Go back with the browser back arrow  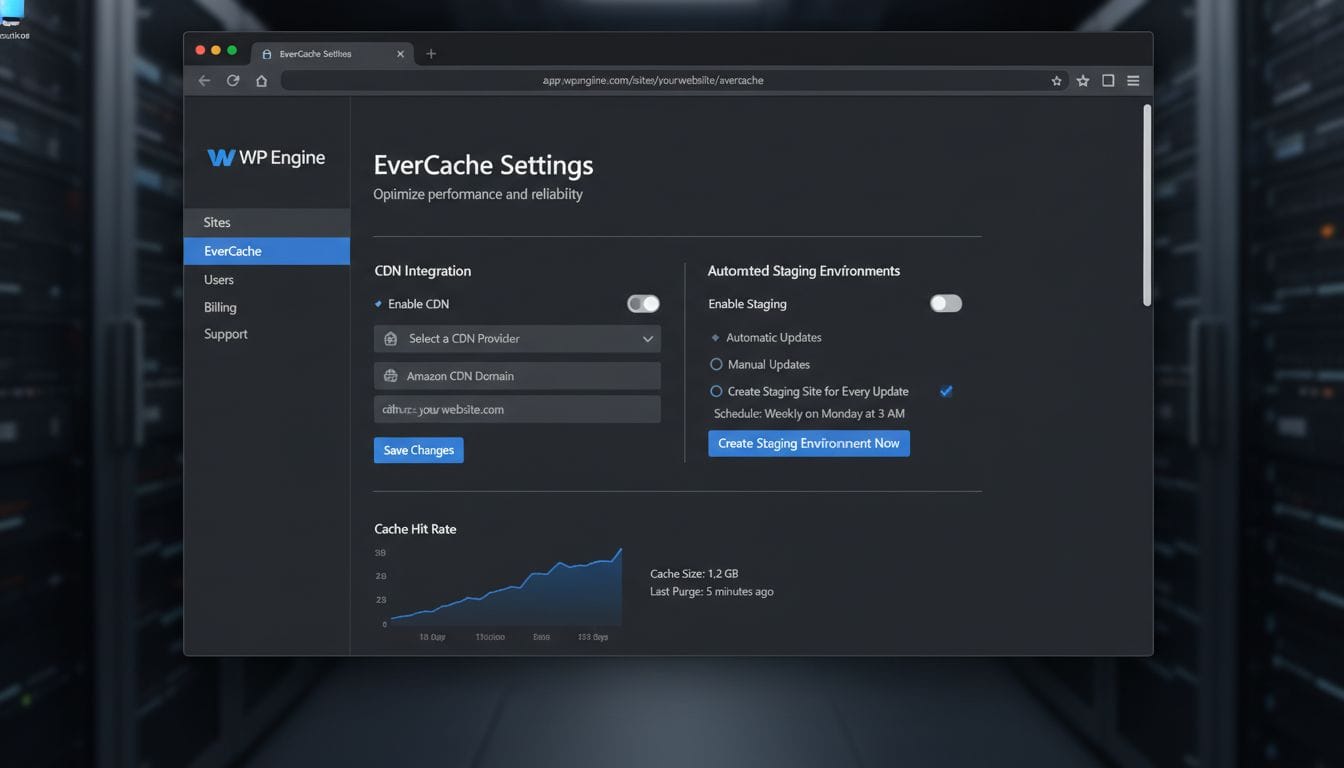point(204,81)
